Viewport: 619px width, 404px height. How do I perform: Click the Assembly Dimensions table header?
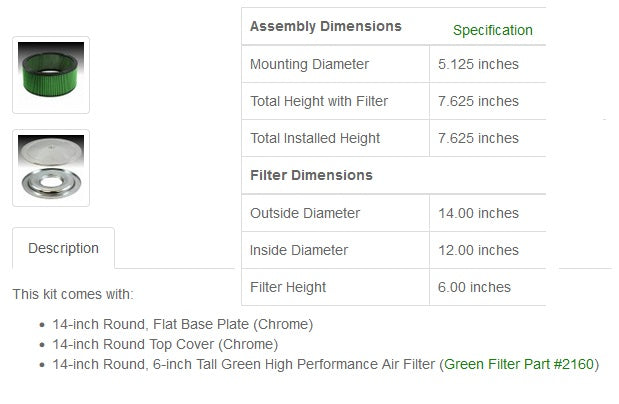(325, 26)
